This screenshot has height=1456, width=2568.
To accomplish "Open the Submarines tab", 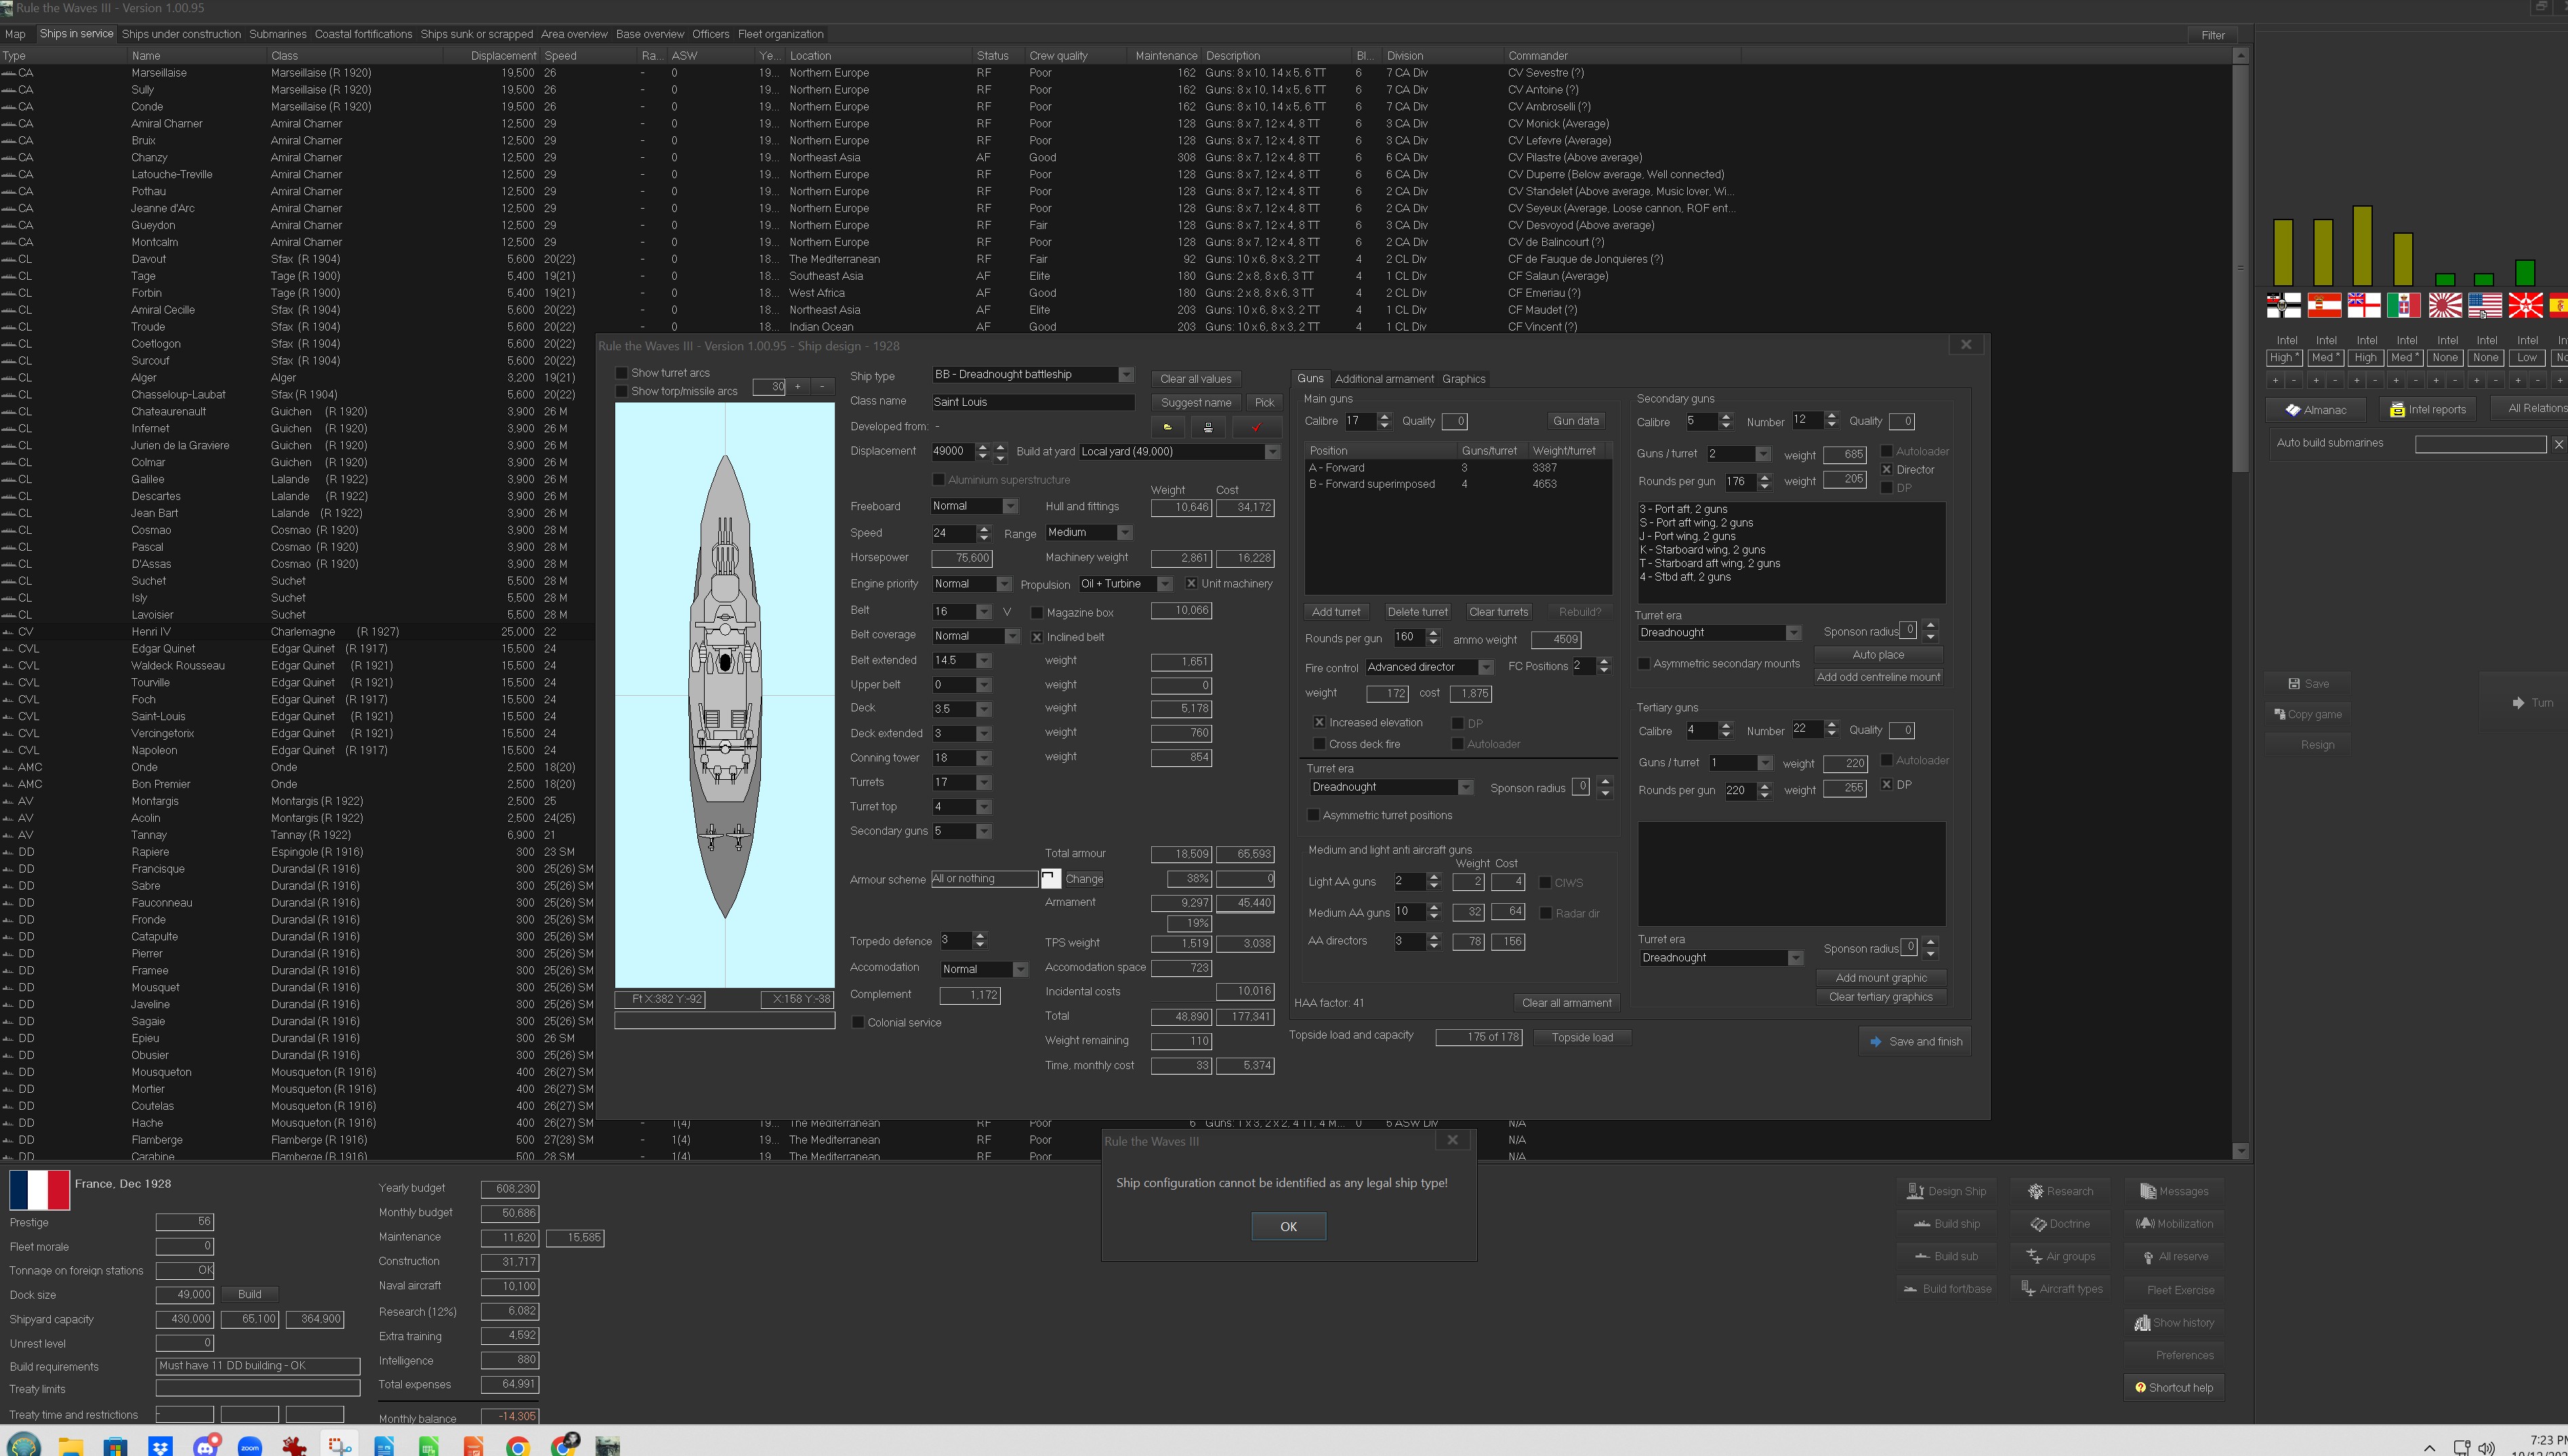I will [x=278, y=34].
